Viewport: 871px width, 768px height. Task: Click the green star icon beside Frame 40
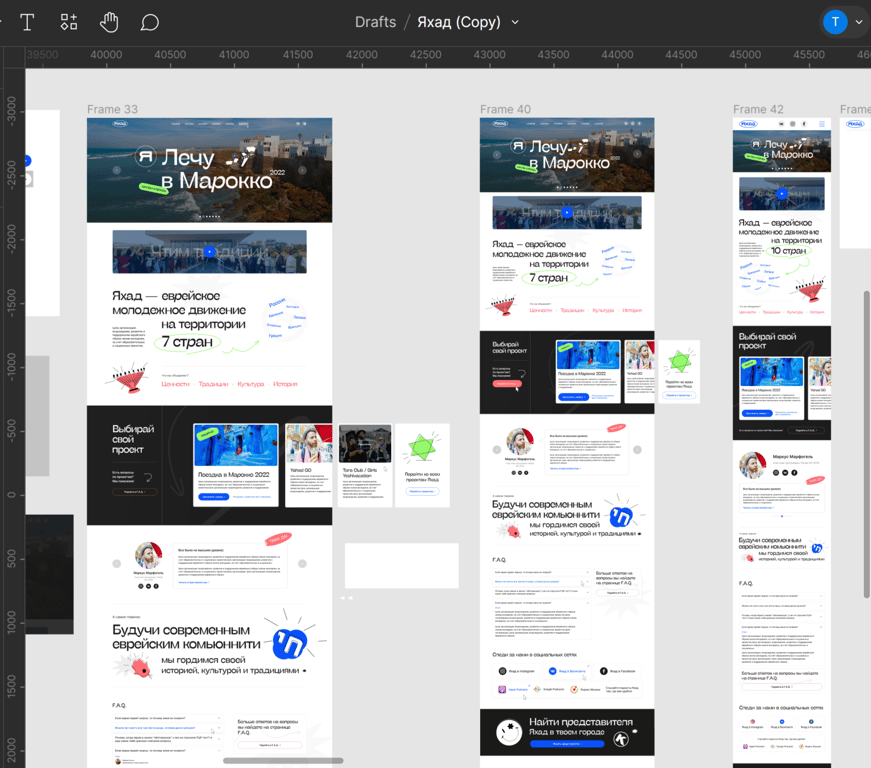679,361
